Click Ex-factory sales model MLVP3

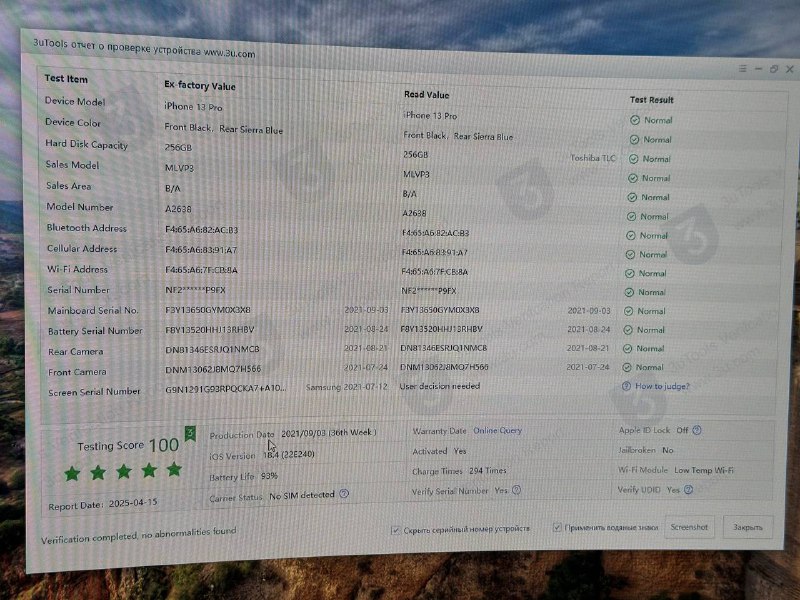tap(179, 168)
